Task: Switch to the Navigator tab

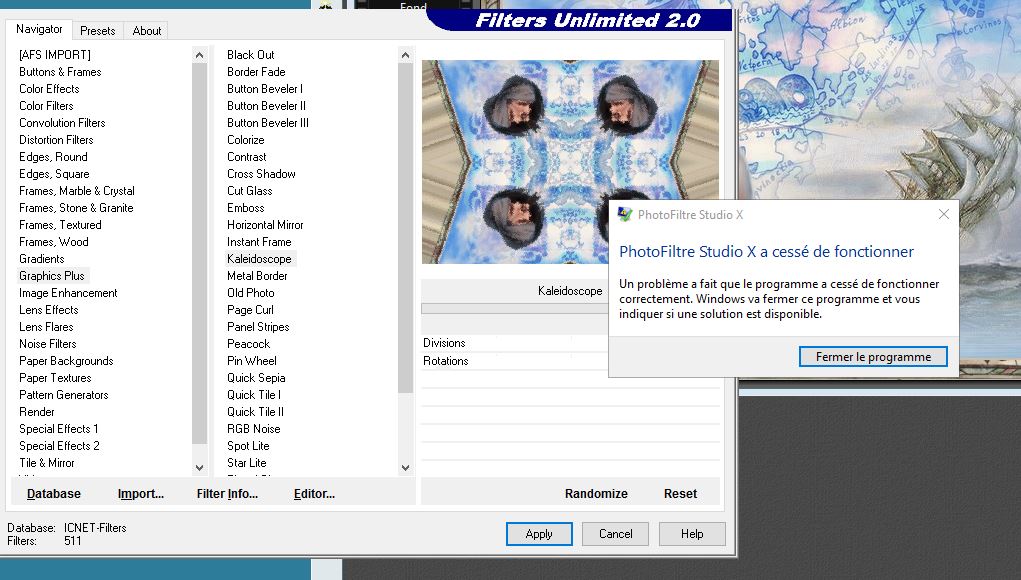Action: coord(39,29)
